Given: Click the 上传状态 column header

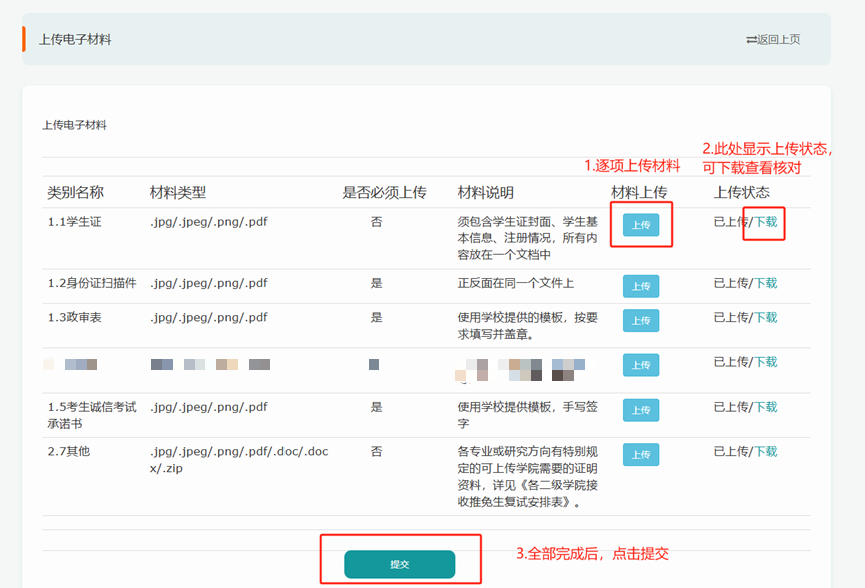Looking at the screenshot, I should click(x=741, y=192).
